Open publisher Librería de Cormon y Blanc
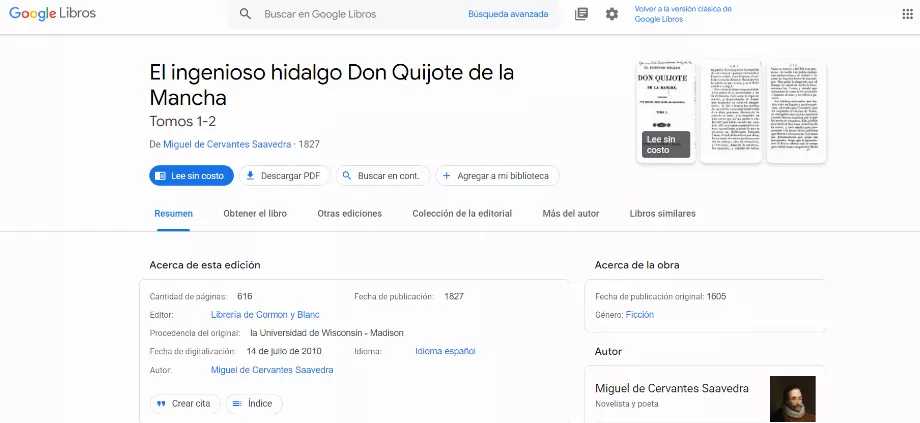The width and height of the screenshot is (920, 423). click(x=265, y=315)
